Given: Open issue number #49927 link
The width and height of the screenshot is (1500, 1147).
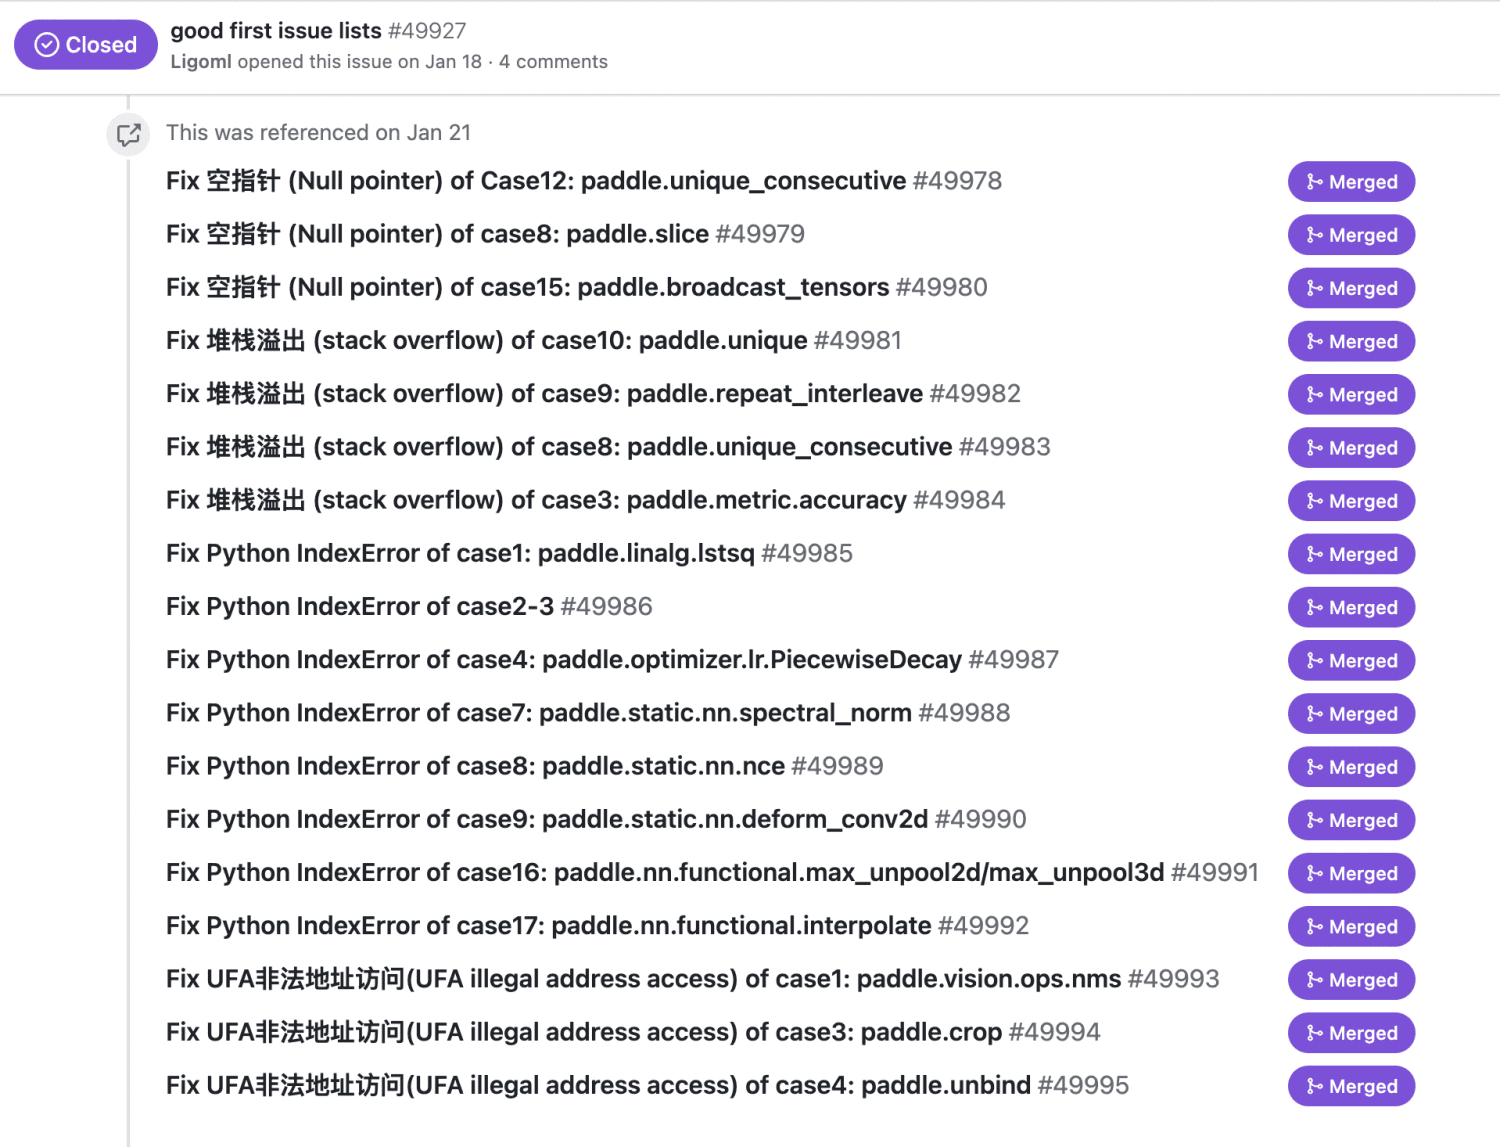Looking at the screenshot, I should click(x=423, y=31).
